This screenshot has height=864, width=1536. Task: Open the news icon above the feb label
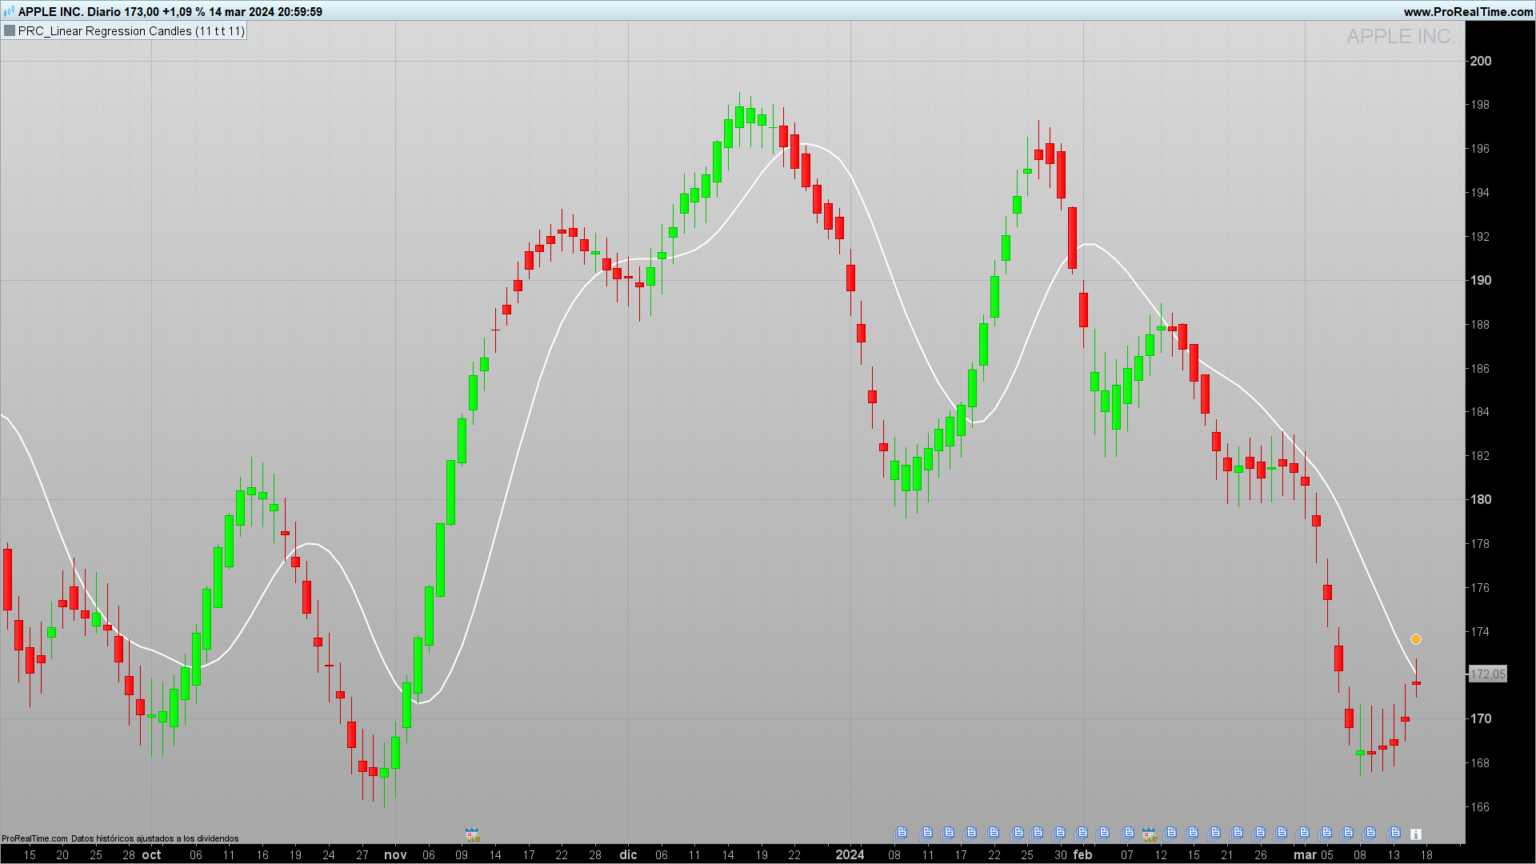(1082, 833)
